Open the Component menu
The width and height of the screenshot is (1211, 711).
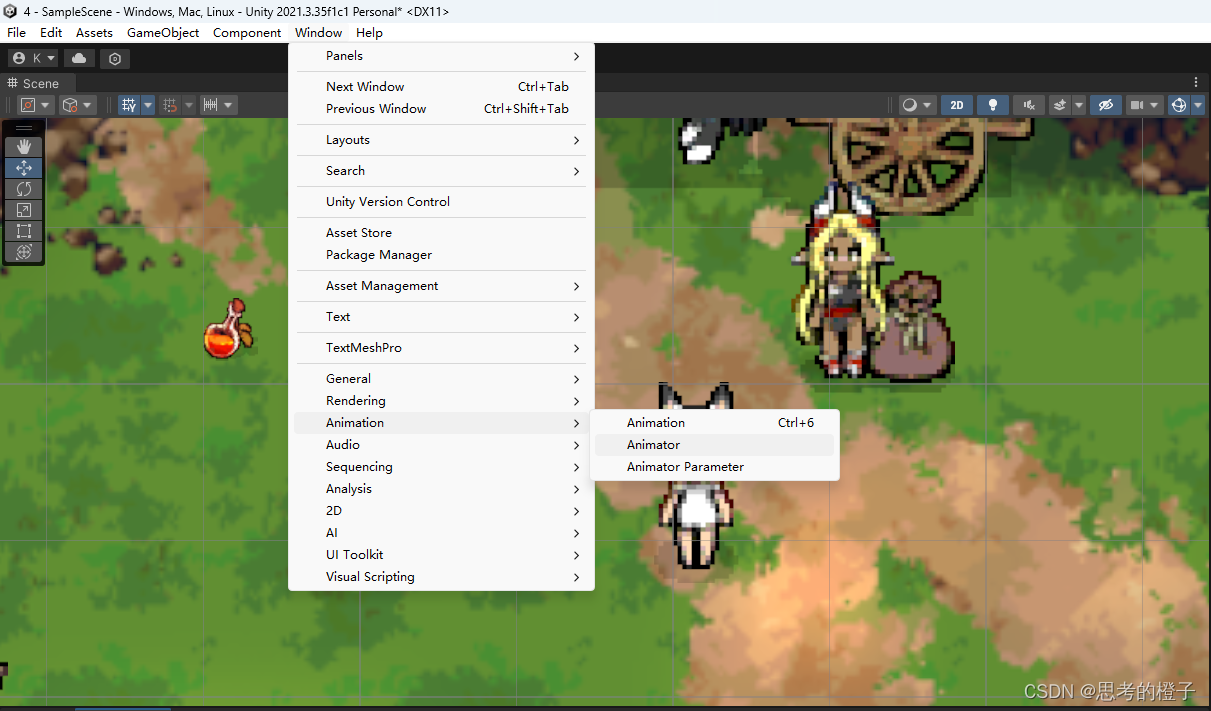(247, 32)
